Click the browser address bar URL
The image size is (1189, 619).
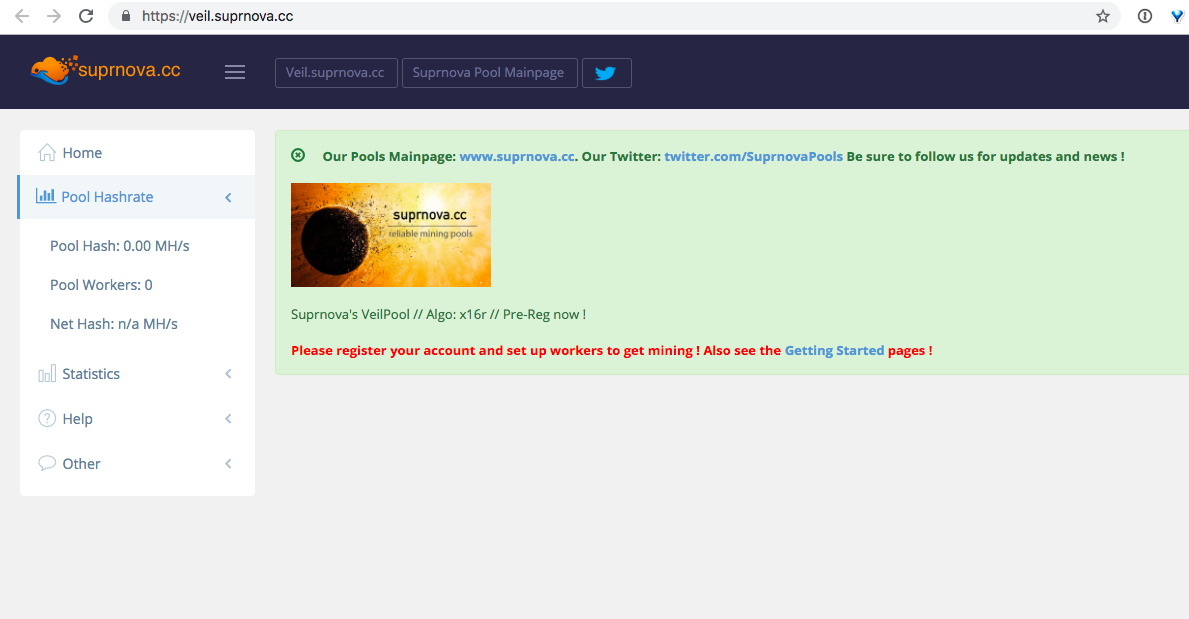[218, 16]
